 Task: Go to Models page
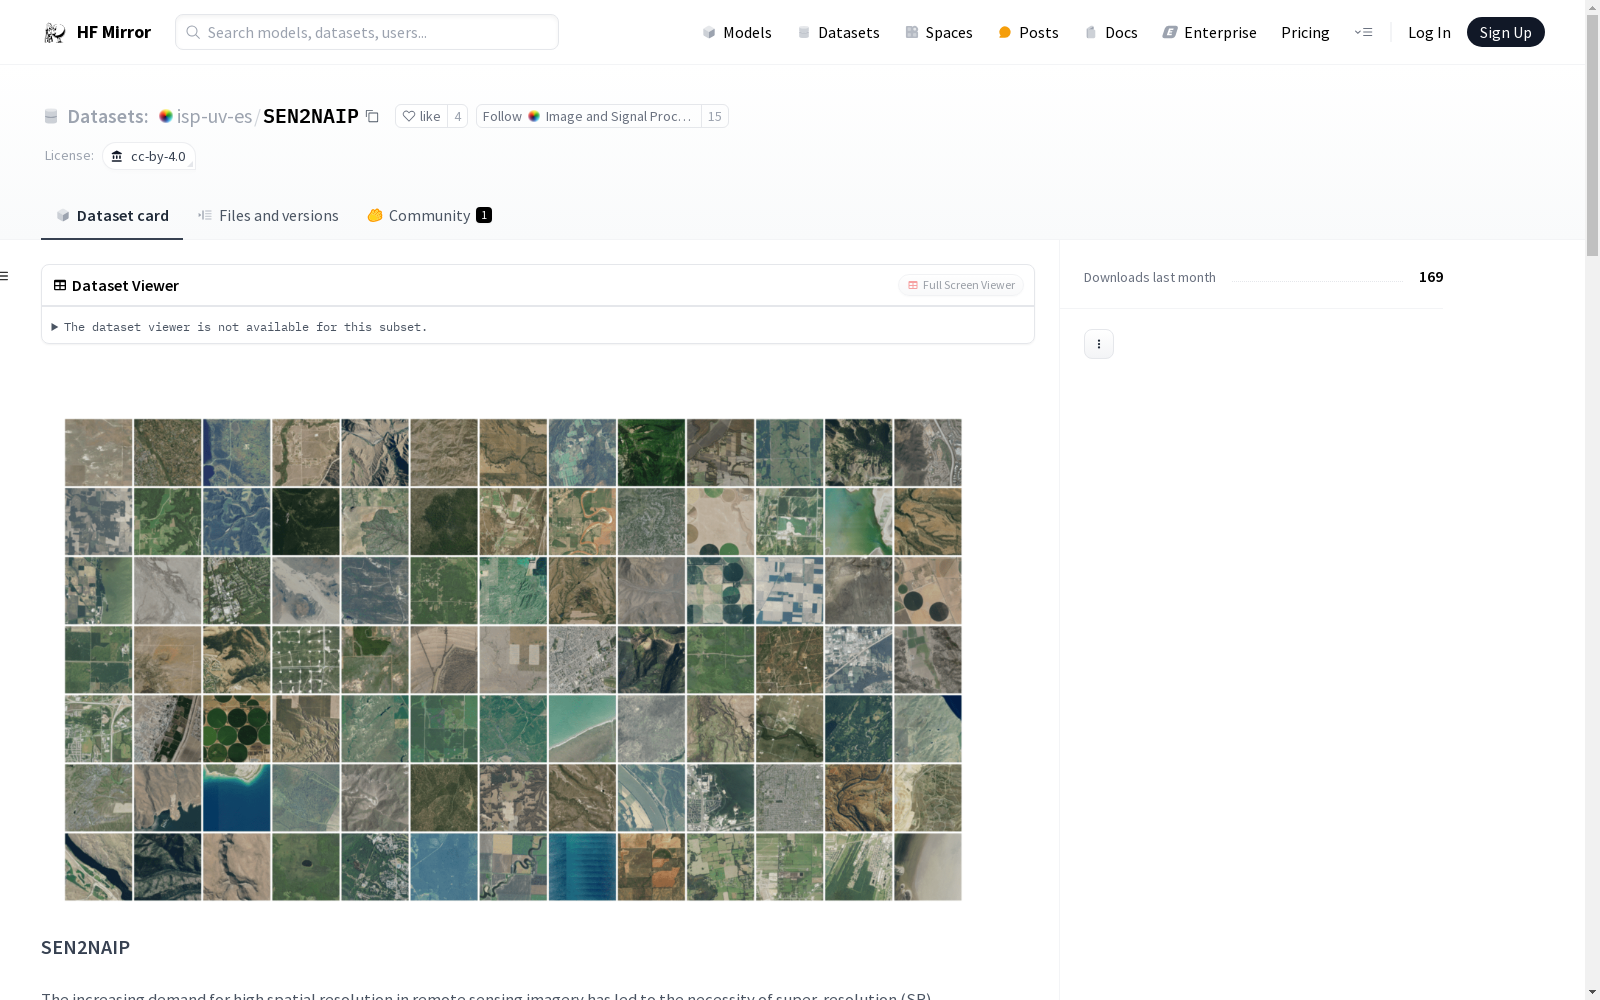737,33
